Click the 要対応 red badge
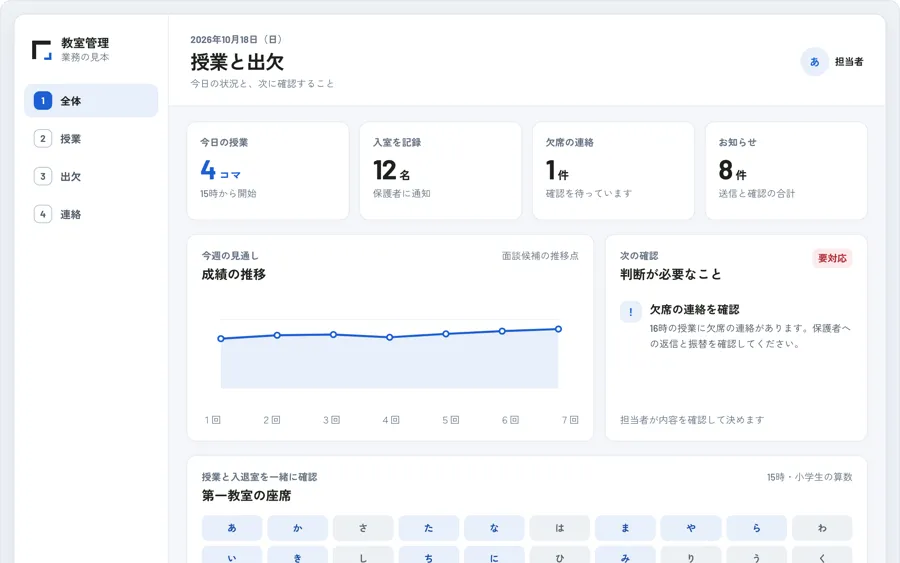This screenshot has width=900, height=563. click(x=832, y=258)
